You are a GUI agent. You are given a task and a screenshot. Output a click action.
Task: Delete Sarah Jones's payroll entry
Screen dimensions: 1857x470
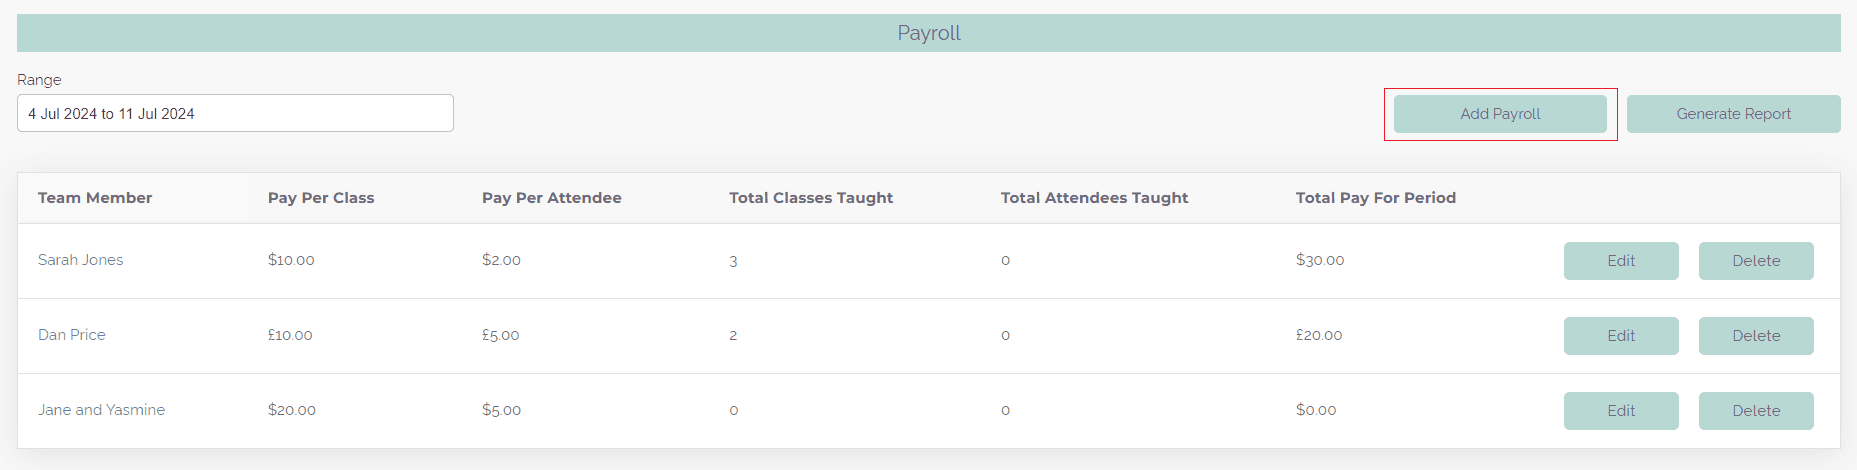(1756, 261)
